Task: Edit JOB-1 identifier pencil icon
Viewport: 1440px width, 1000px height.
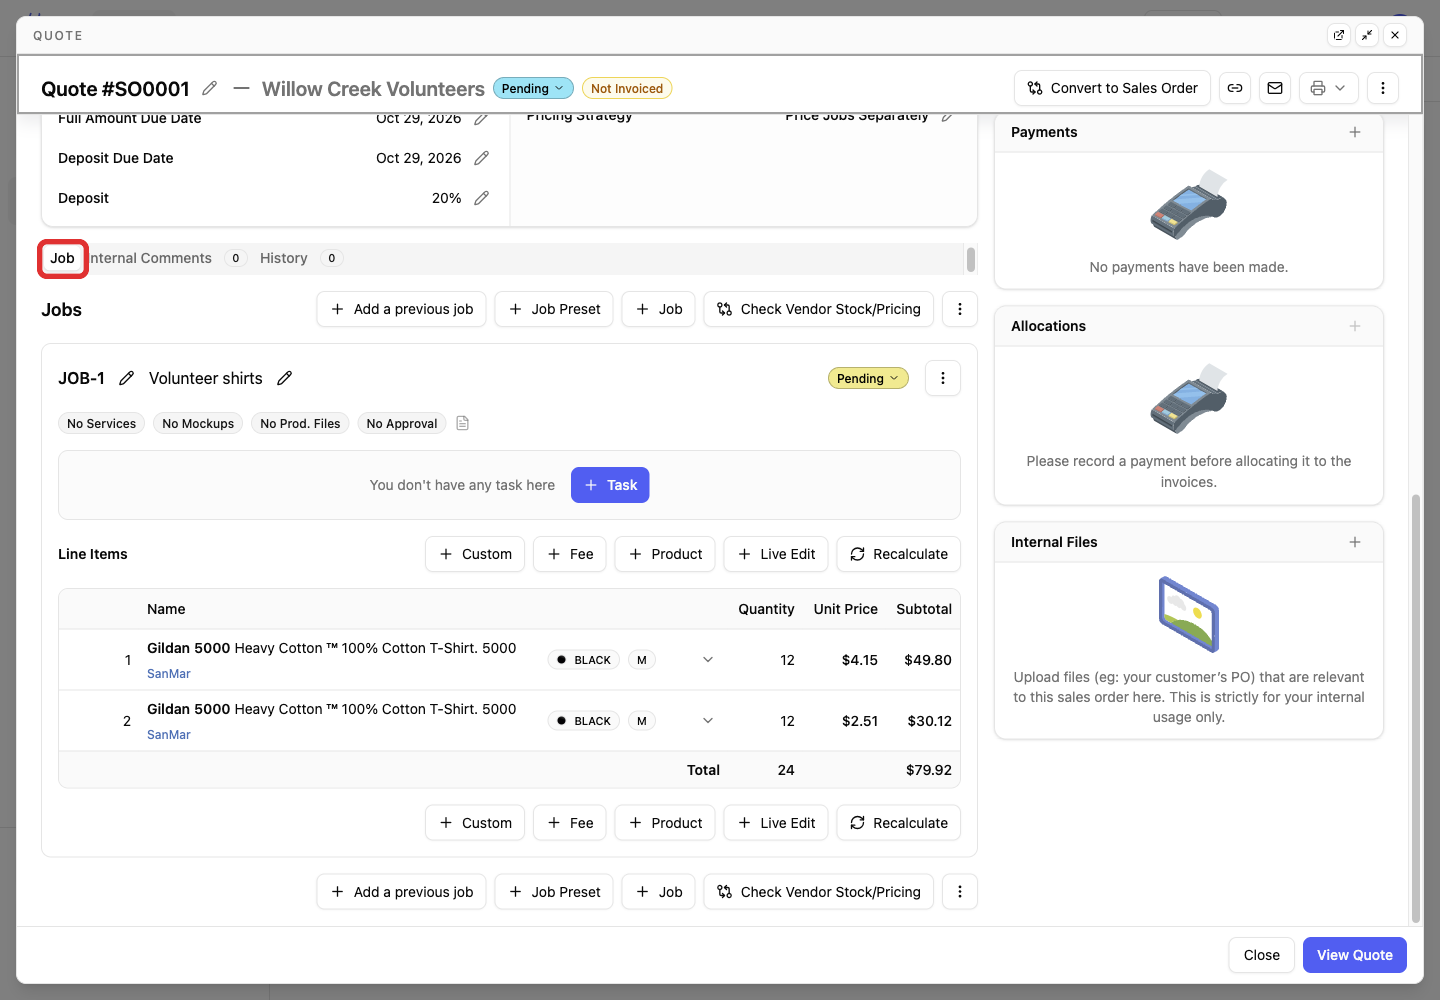Action: (126, 378)
